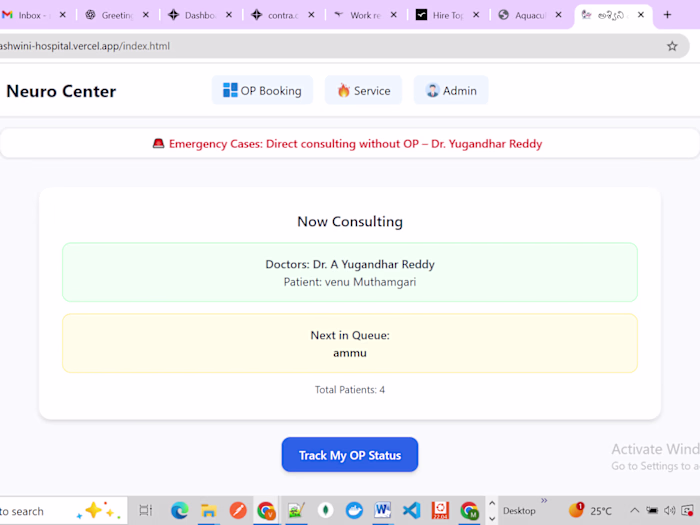Open a new browser tab
The image size is (700, 525).
(x=667, y=15)
